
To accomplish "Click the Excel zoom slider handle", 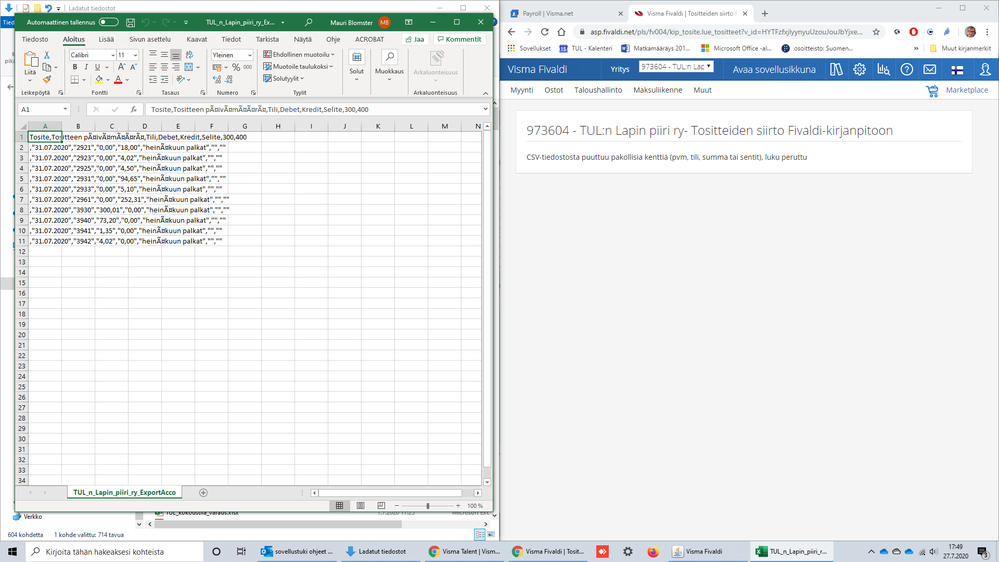I will [x=428, y=506].
